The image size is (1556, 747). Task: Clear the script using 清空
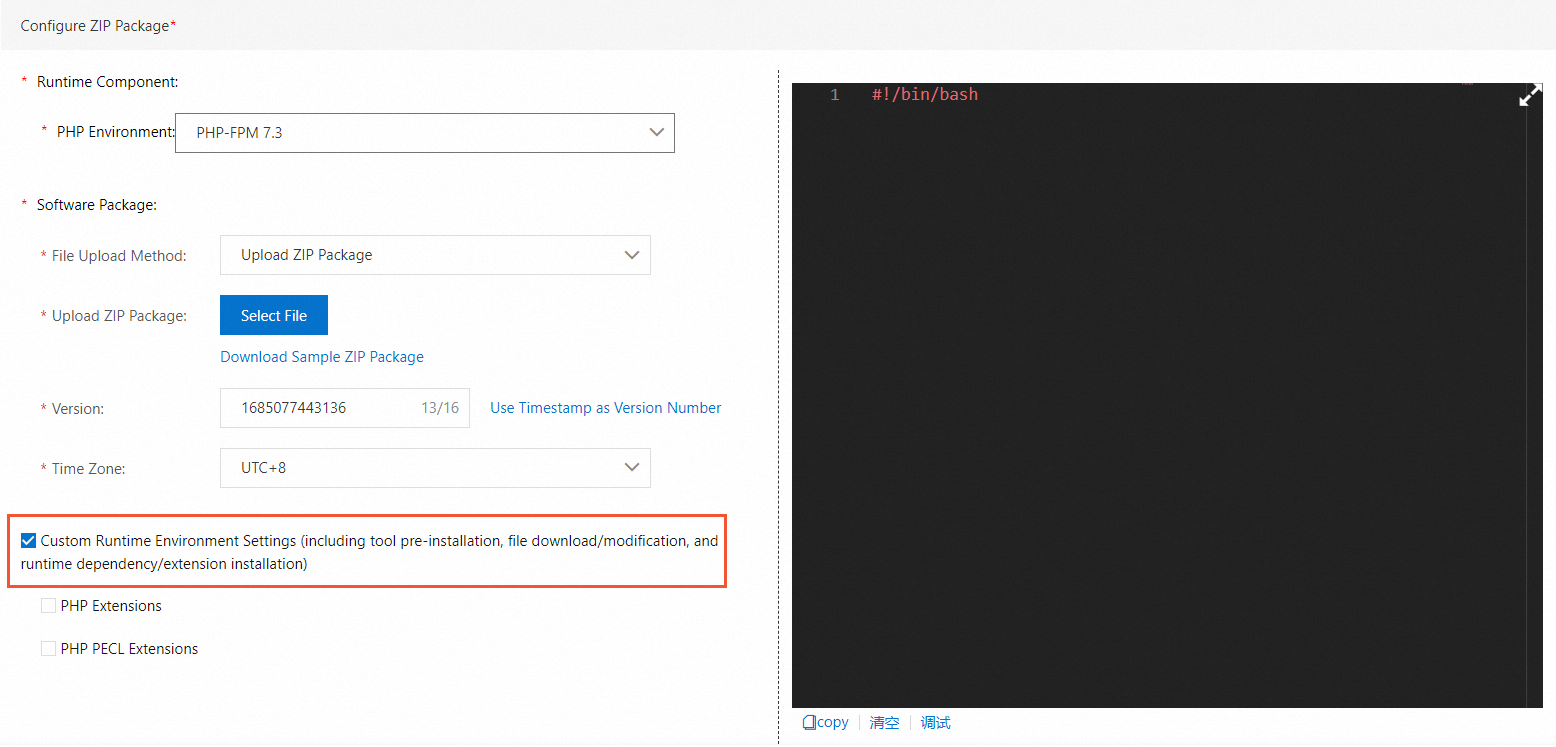point(884,722)
